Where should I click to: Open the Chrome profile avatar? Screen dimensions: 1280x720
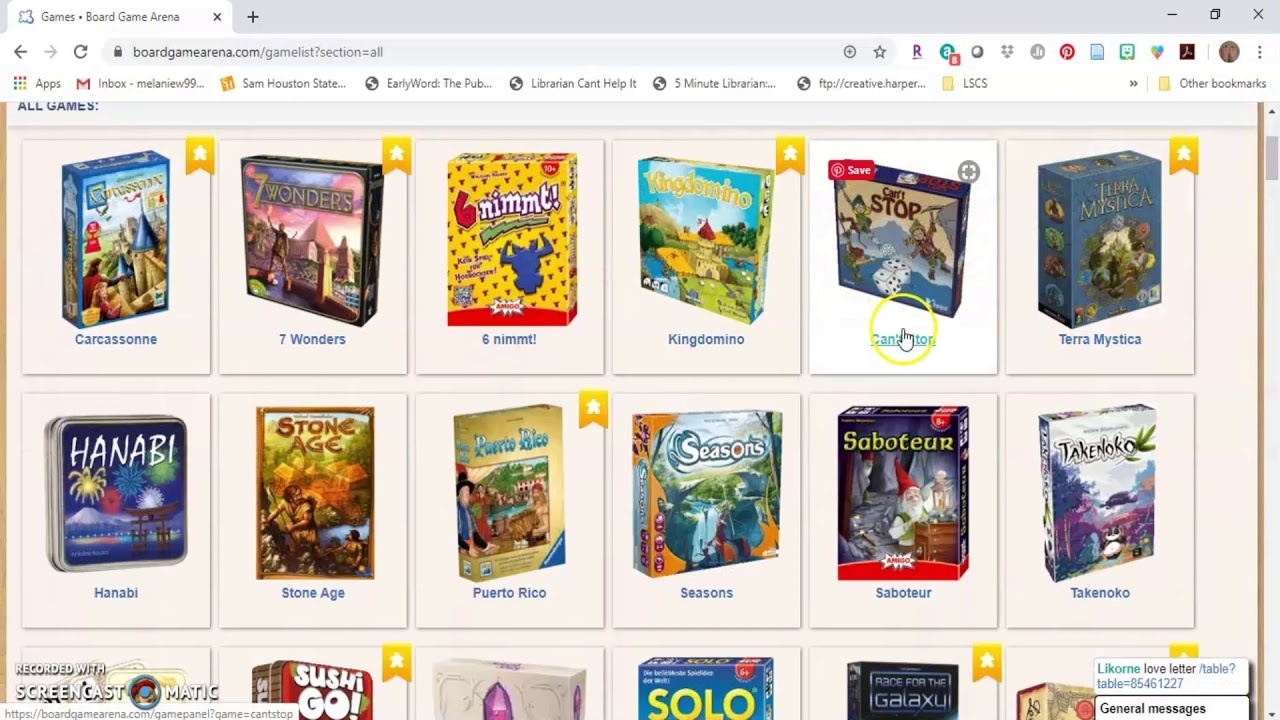(x=1229, y=52)
